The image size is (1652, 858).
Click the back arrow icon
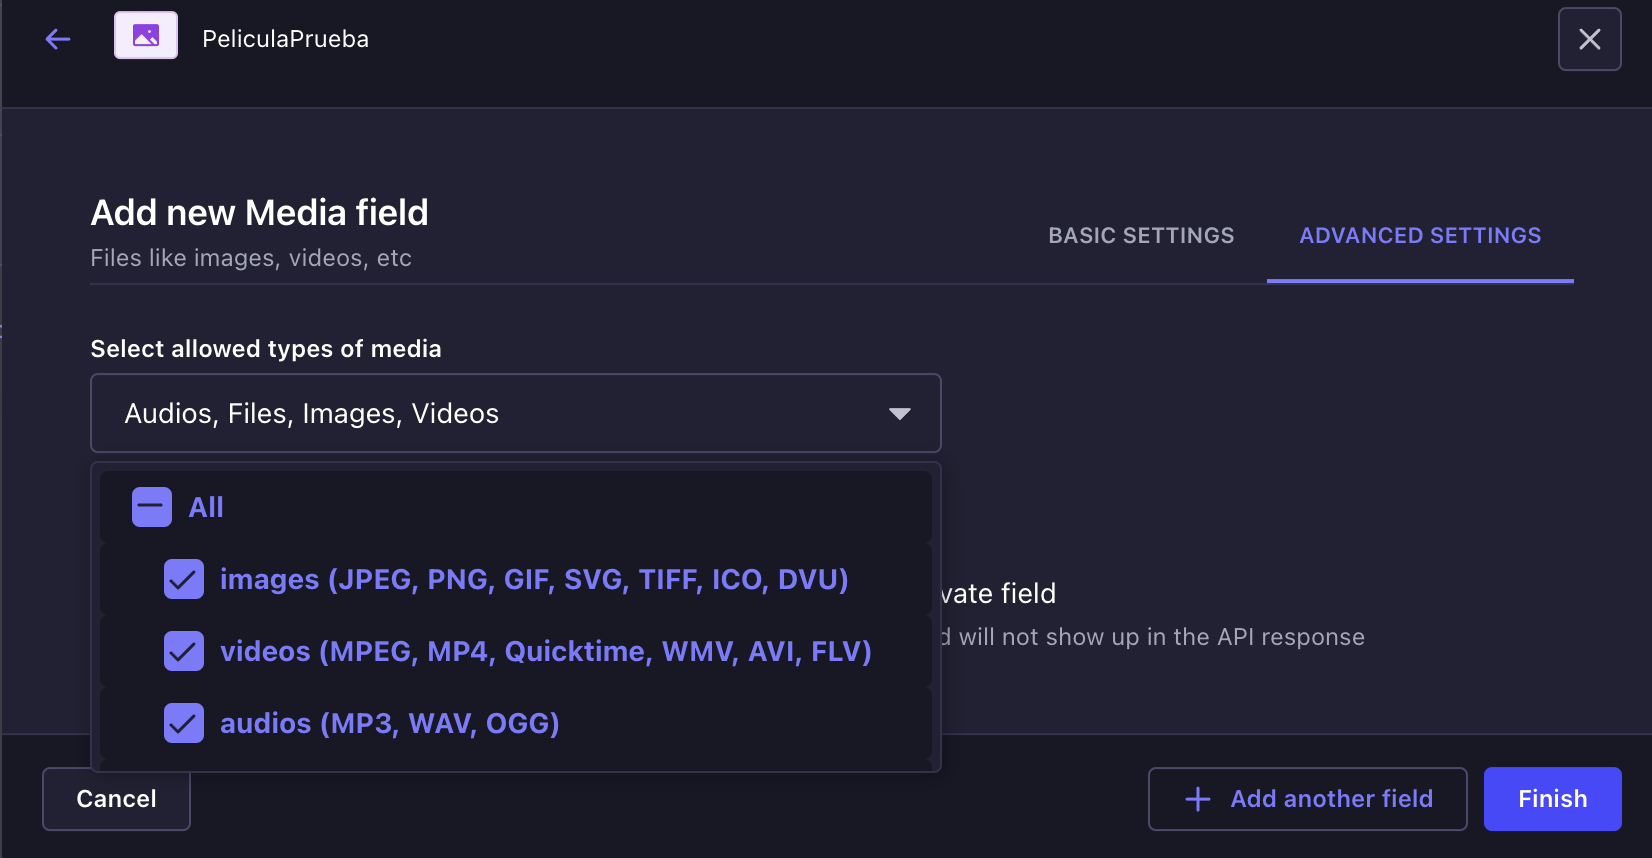point(58,39)
